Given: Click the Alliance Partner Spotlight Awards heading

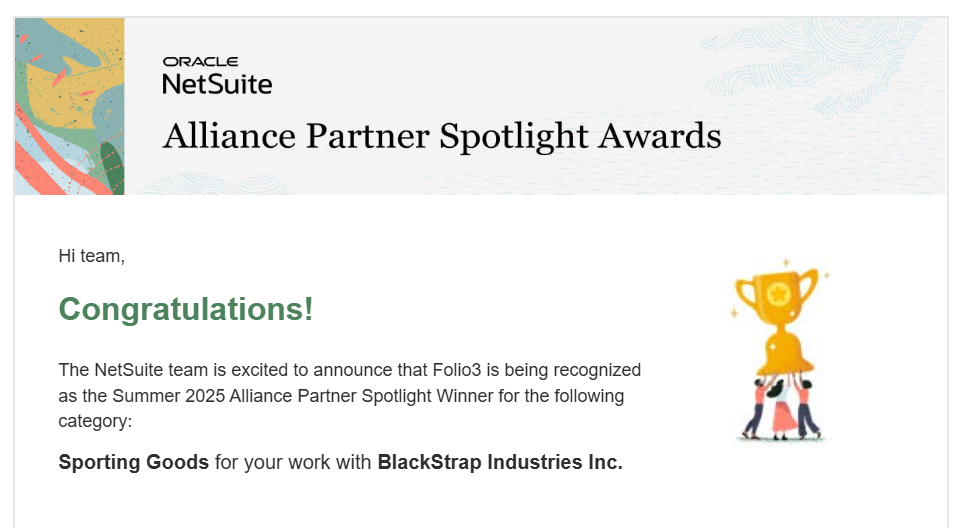Looking at the screenshot, I should point(441,135).
